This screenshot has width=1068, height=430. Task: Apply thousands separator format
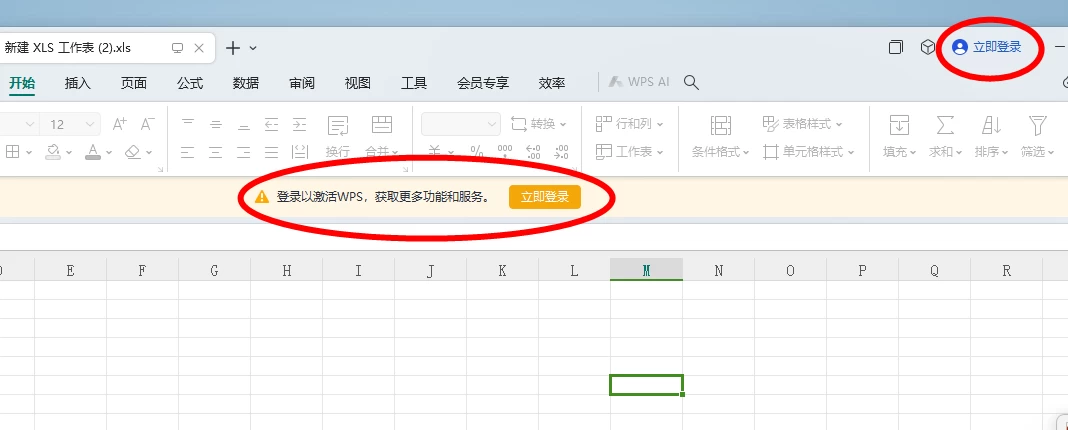[x=505, y=151]
